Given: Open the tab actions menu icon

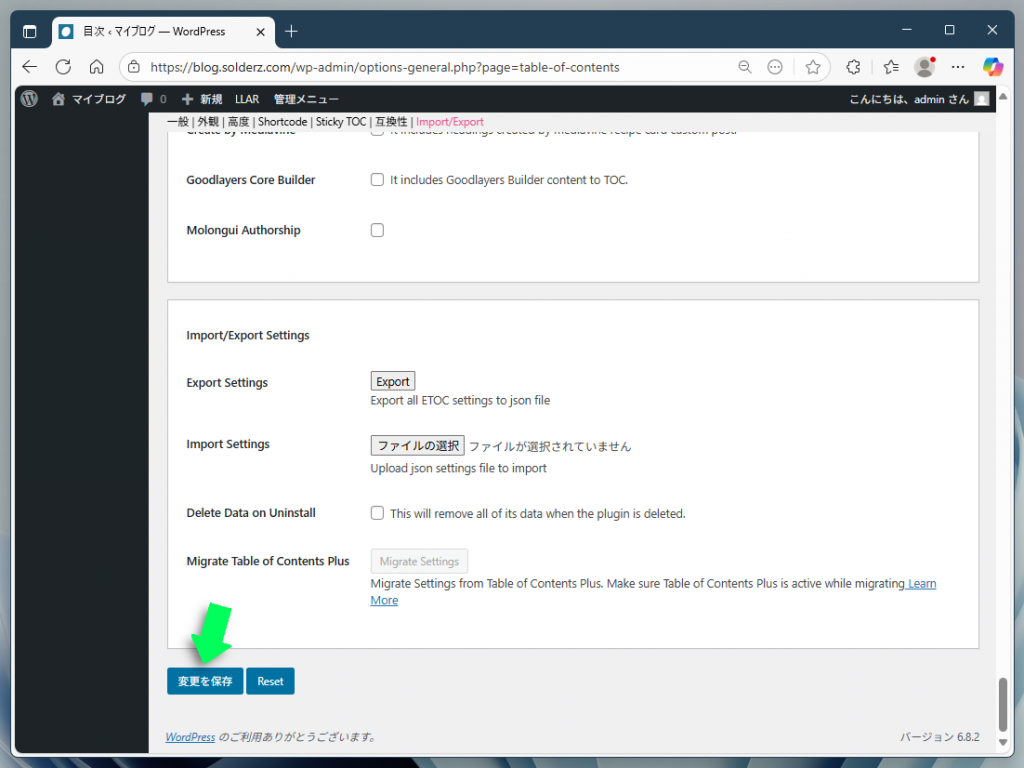Looking at the screenshot, I should click(29, 31).
